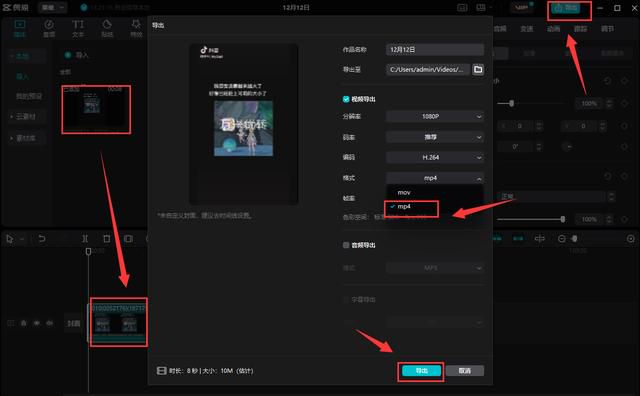Click the cyan 导出 button in dialog
The height and width of the screenshot is (396, 640).
pos(421,371)
